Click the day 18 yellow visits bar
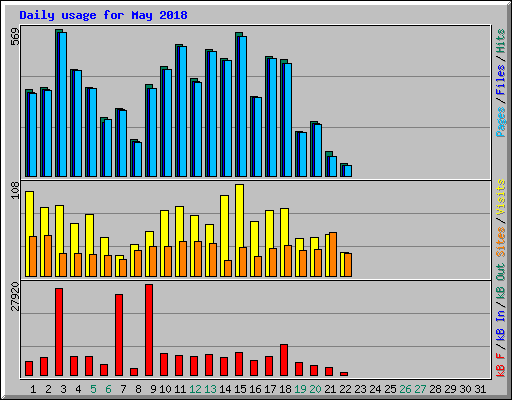The image size is (512, 400). click(284, 242)
